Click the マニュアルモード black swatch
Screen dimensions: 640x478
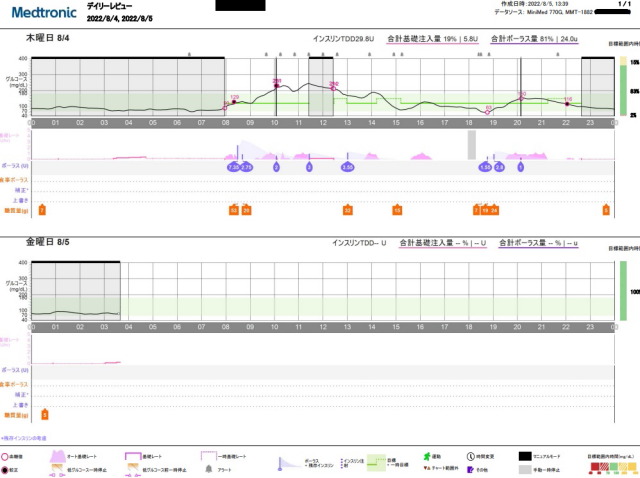coord(525,456)
